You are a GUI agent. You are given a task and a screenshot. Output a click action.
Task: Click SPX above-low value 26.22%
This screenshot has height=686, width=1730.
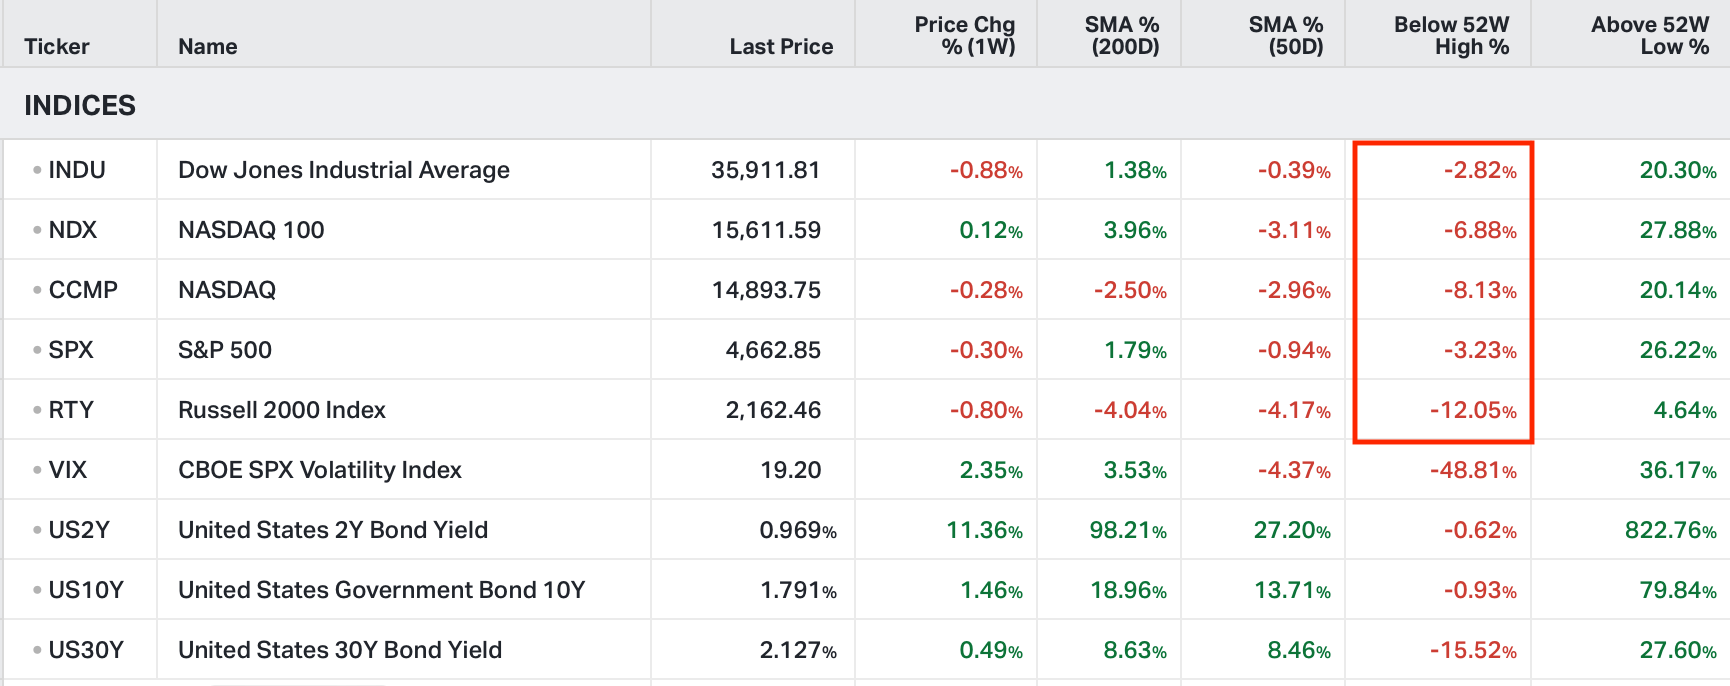click(1678, 350)
